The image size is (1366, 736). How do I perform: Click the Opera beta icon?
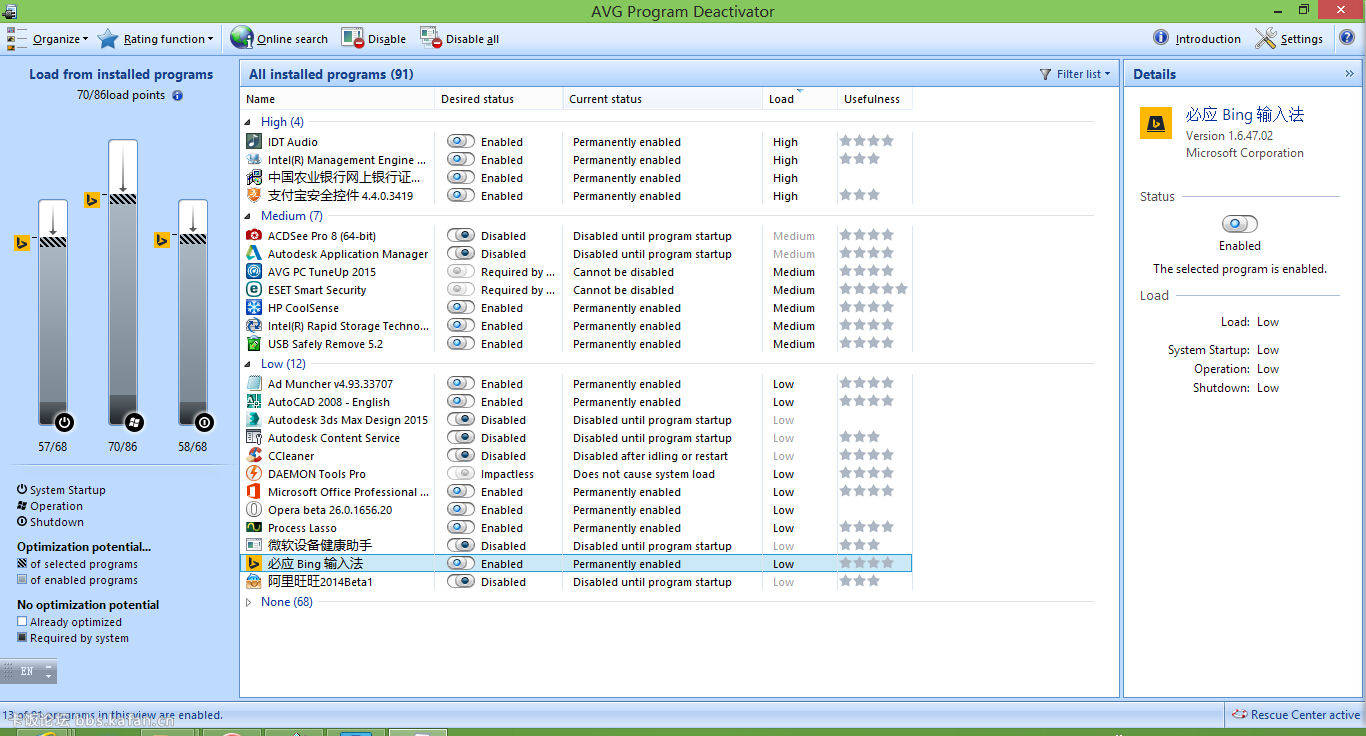pos(254,510)
